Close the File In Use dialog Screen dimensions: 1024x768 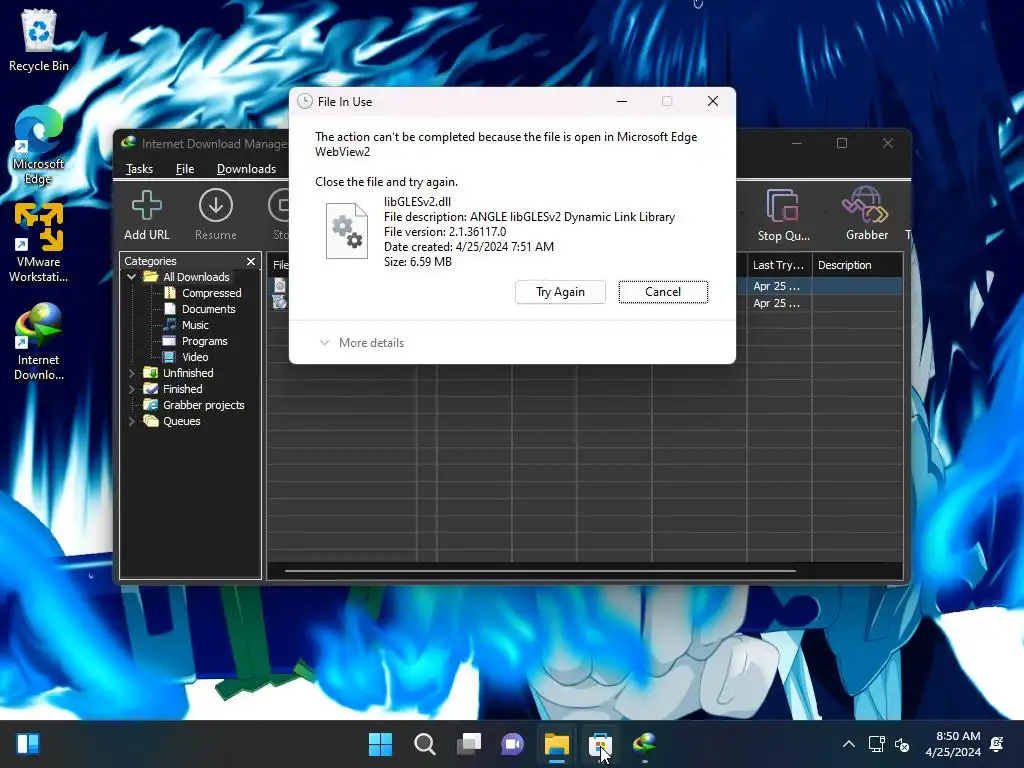coord(712,101)
